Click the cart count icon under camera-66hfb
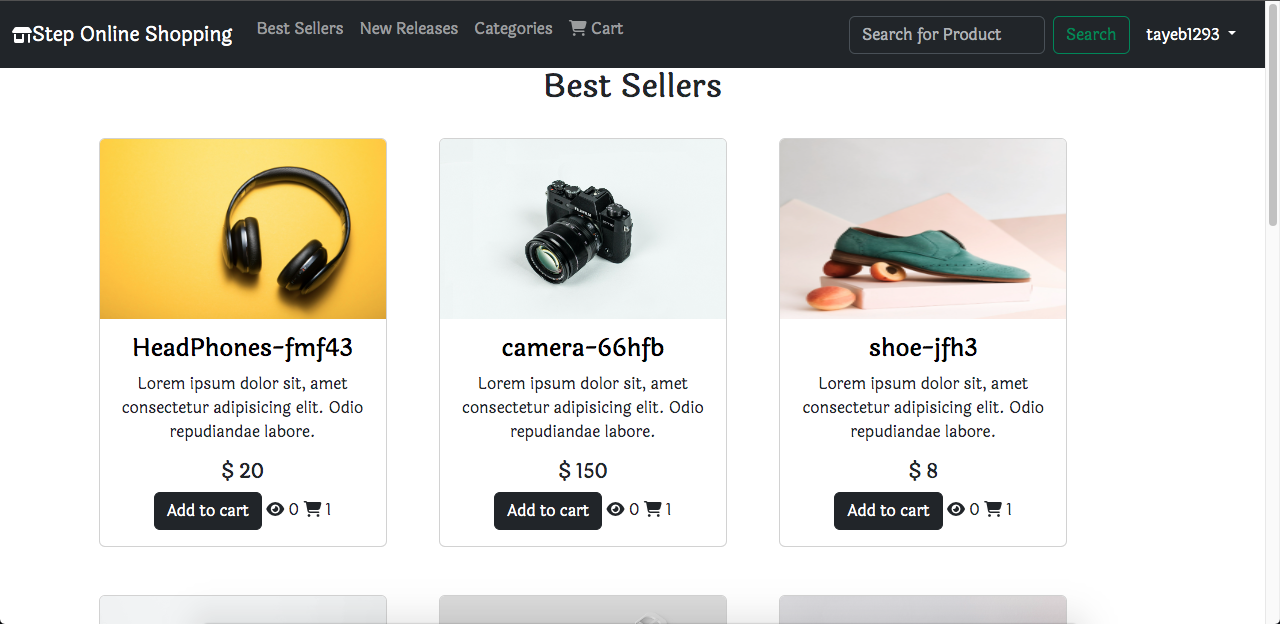The height and width of the screenshot is (624, 1280). (653, 509)
